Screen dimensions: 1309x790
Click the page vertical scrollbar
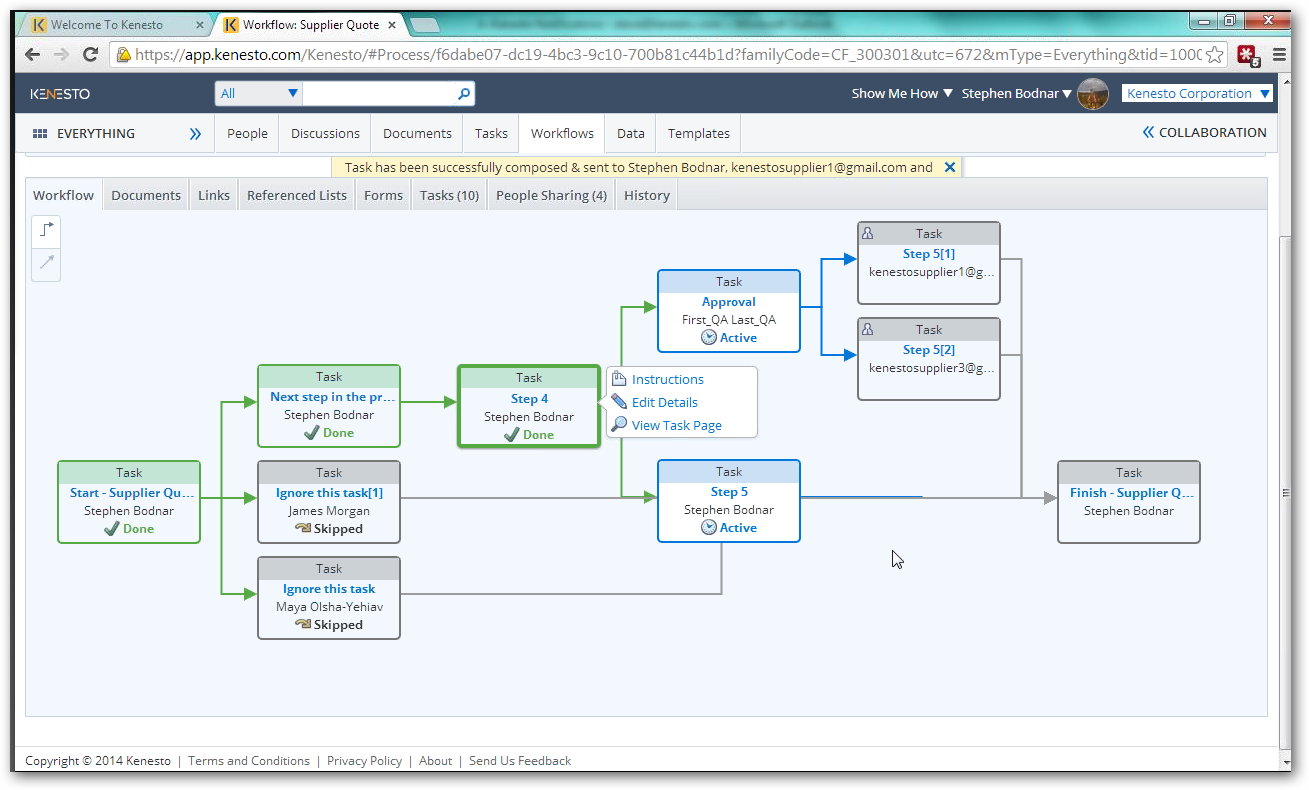tap(1285, 492)
